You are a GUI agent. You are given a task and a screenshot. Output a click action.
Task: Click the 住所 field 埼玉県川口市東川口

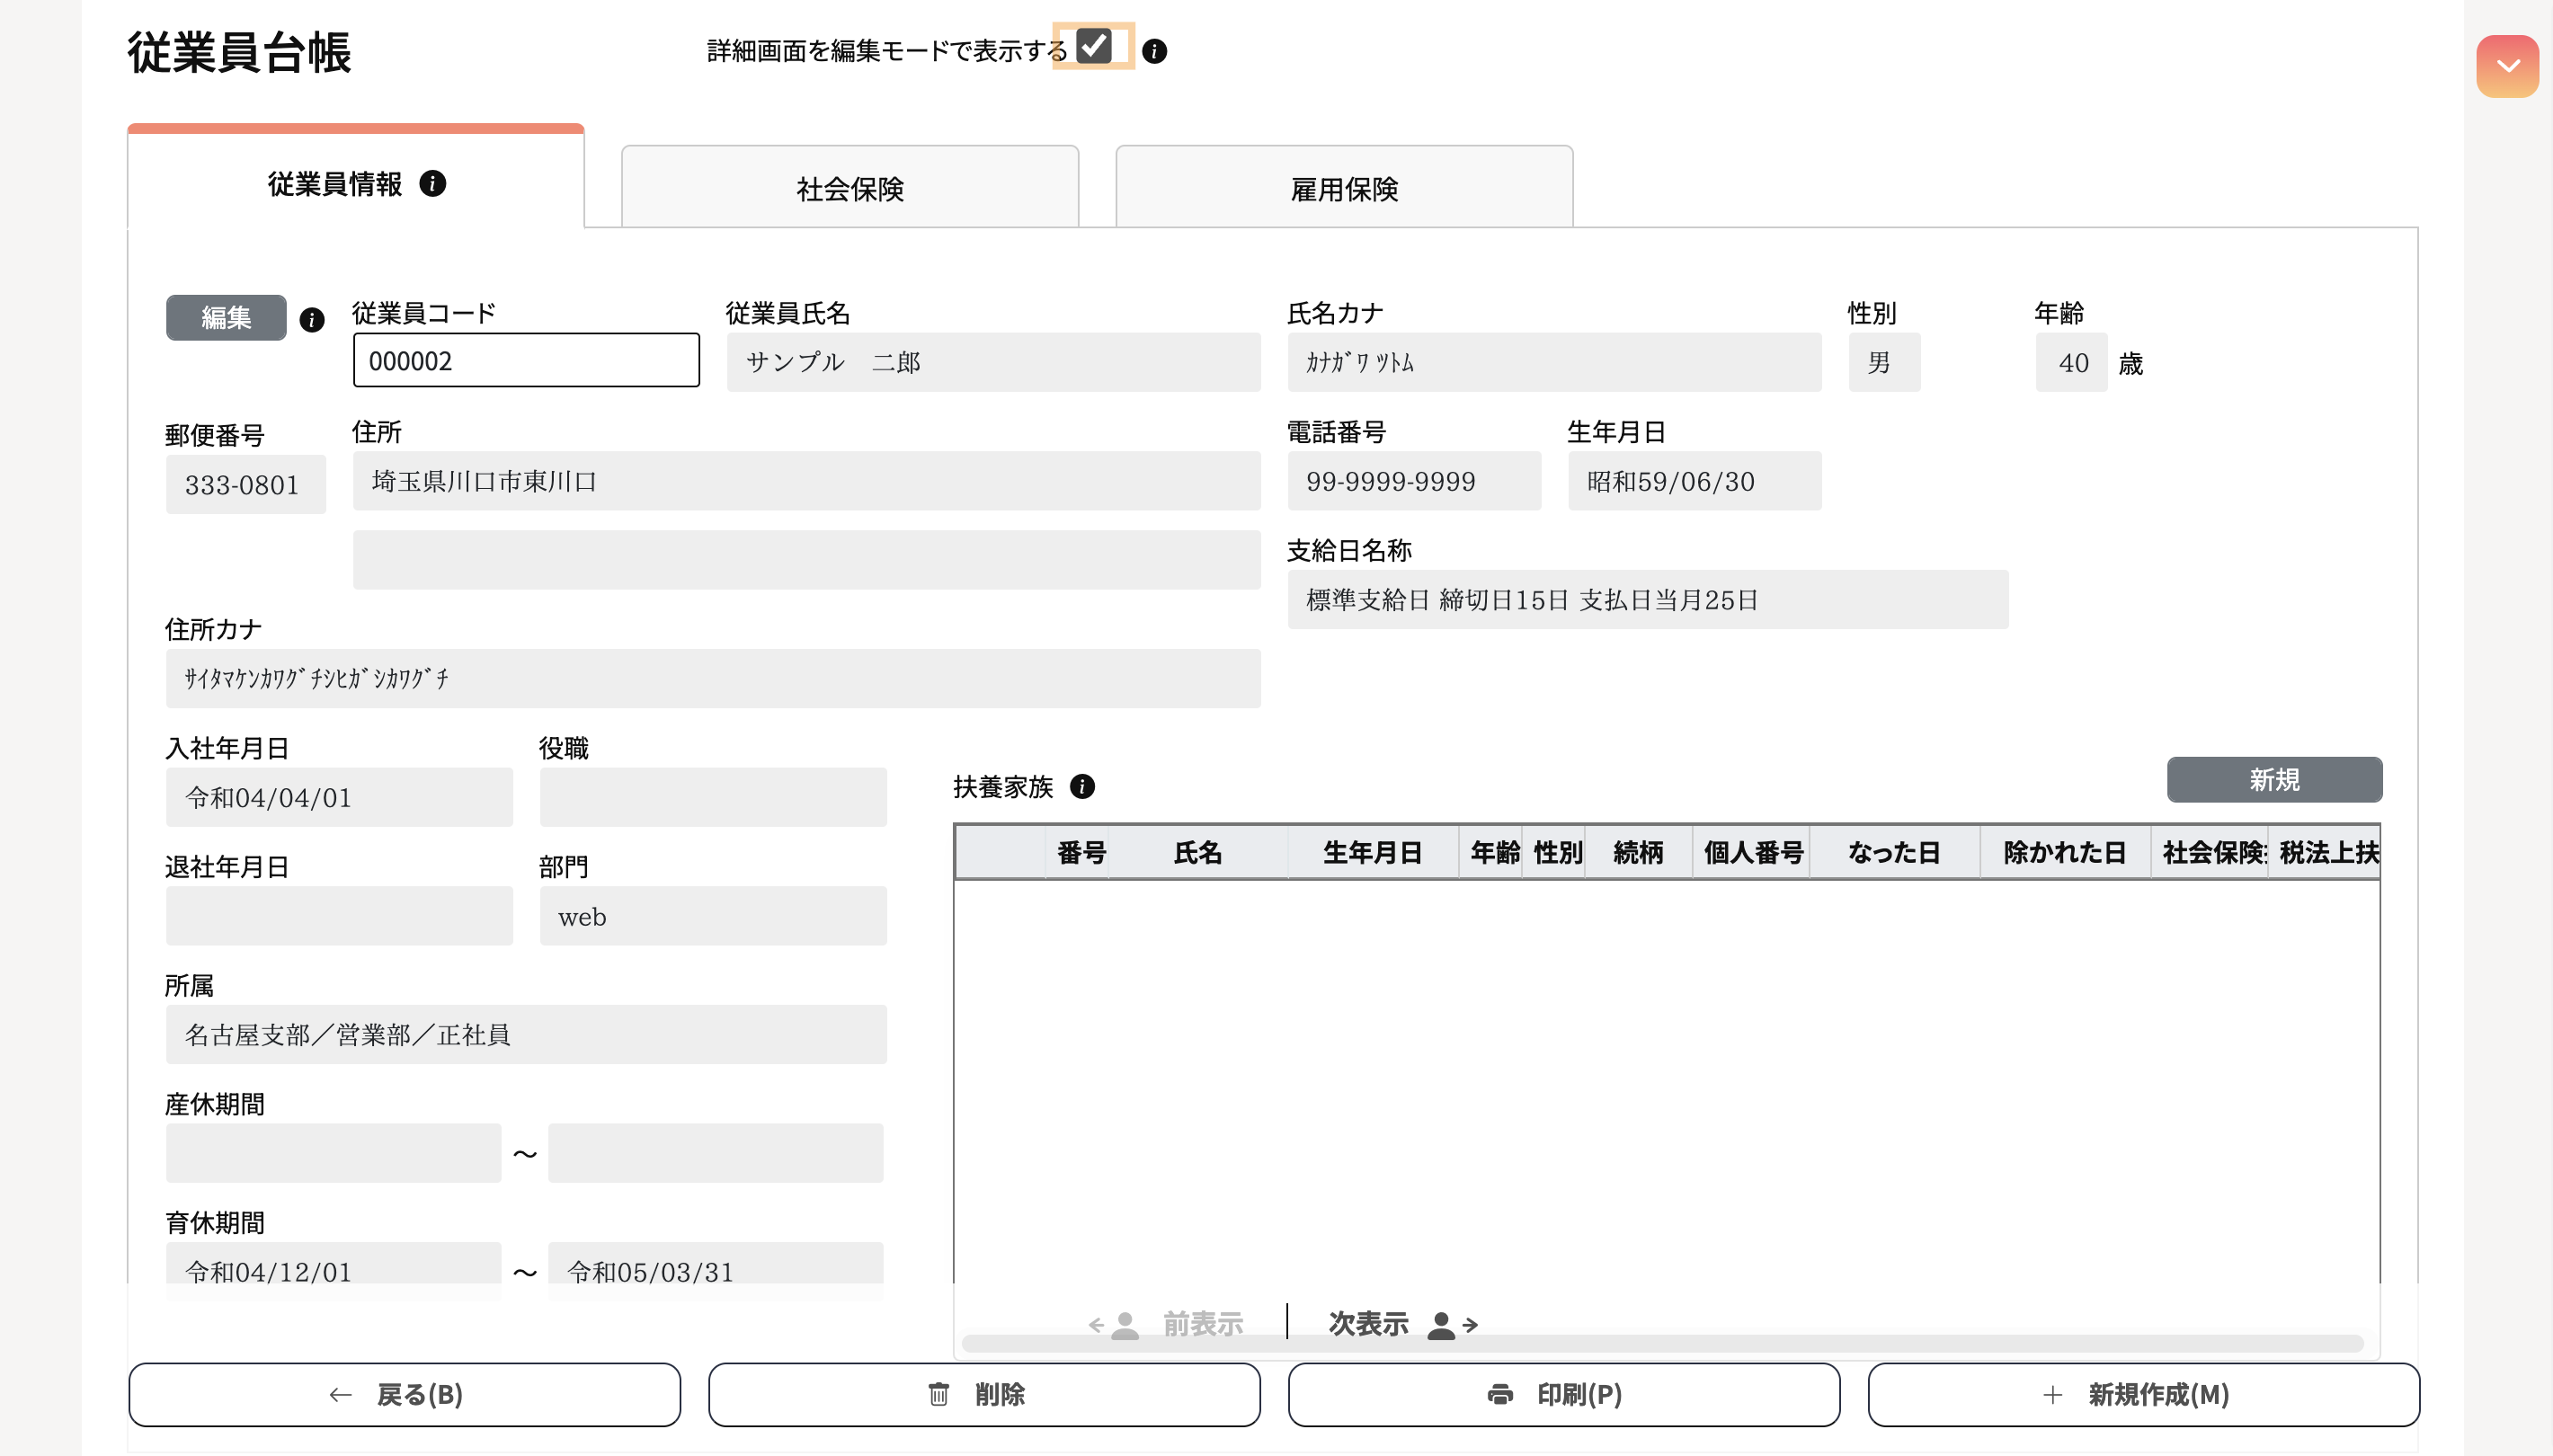806,481
